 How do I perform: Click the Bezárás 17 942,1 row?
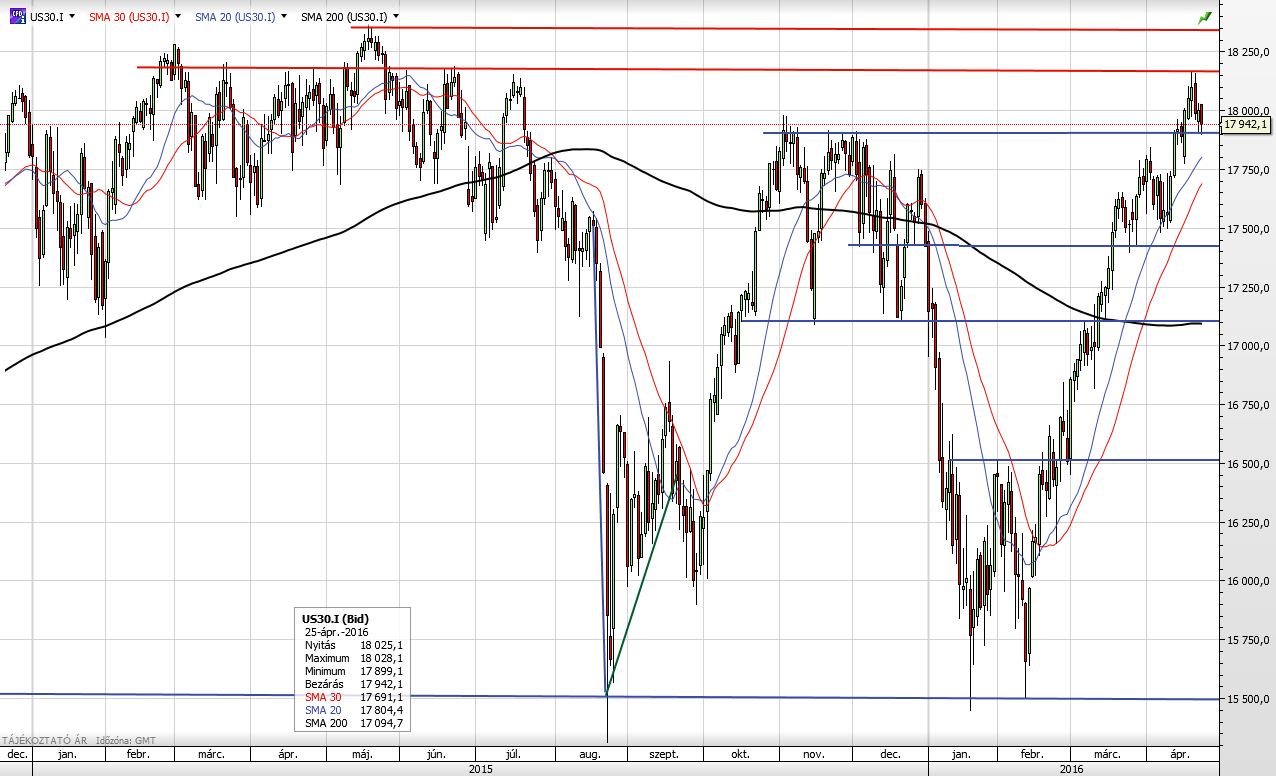354,684
